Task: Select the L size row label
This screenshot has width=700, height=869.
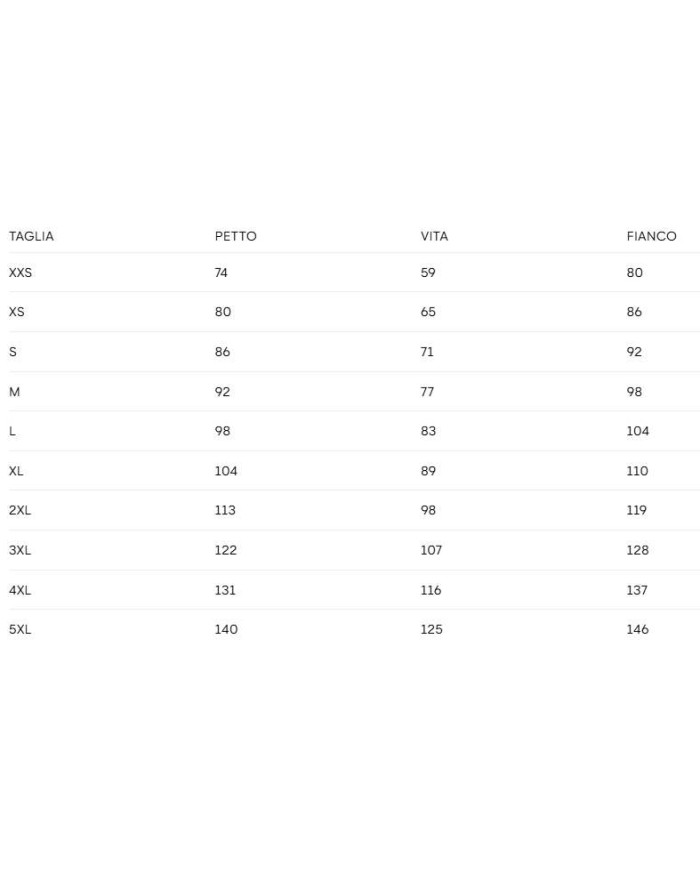Action: point(12,431)
